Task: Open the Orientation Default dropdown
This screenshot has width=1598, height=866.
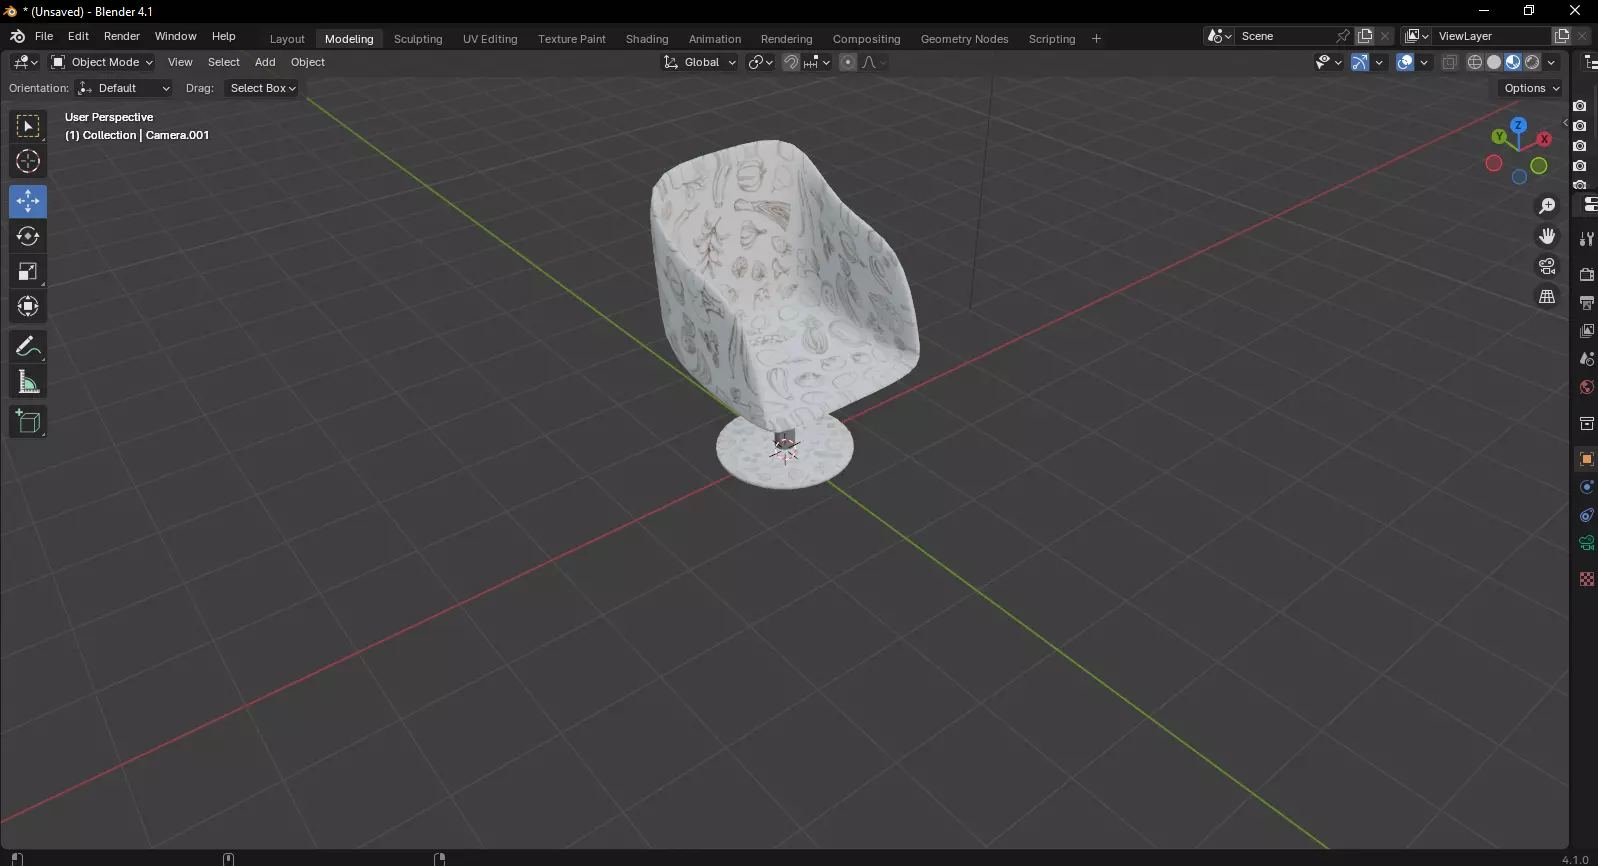Action: tap(124, 88)
